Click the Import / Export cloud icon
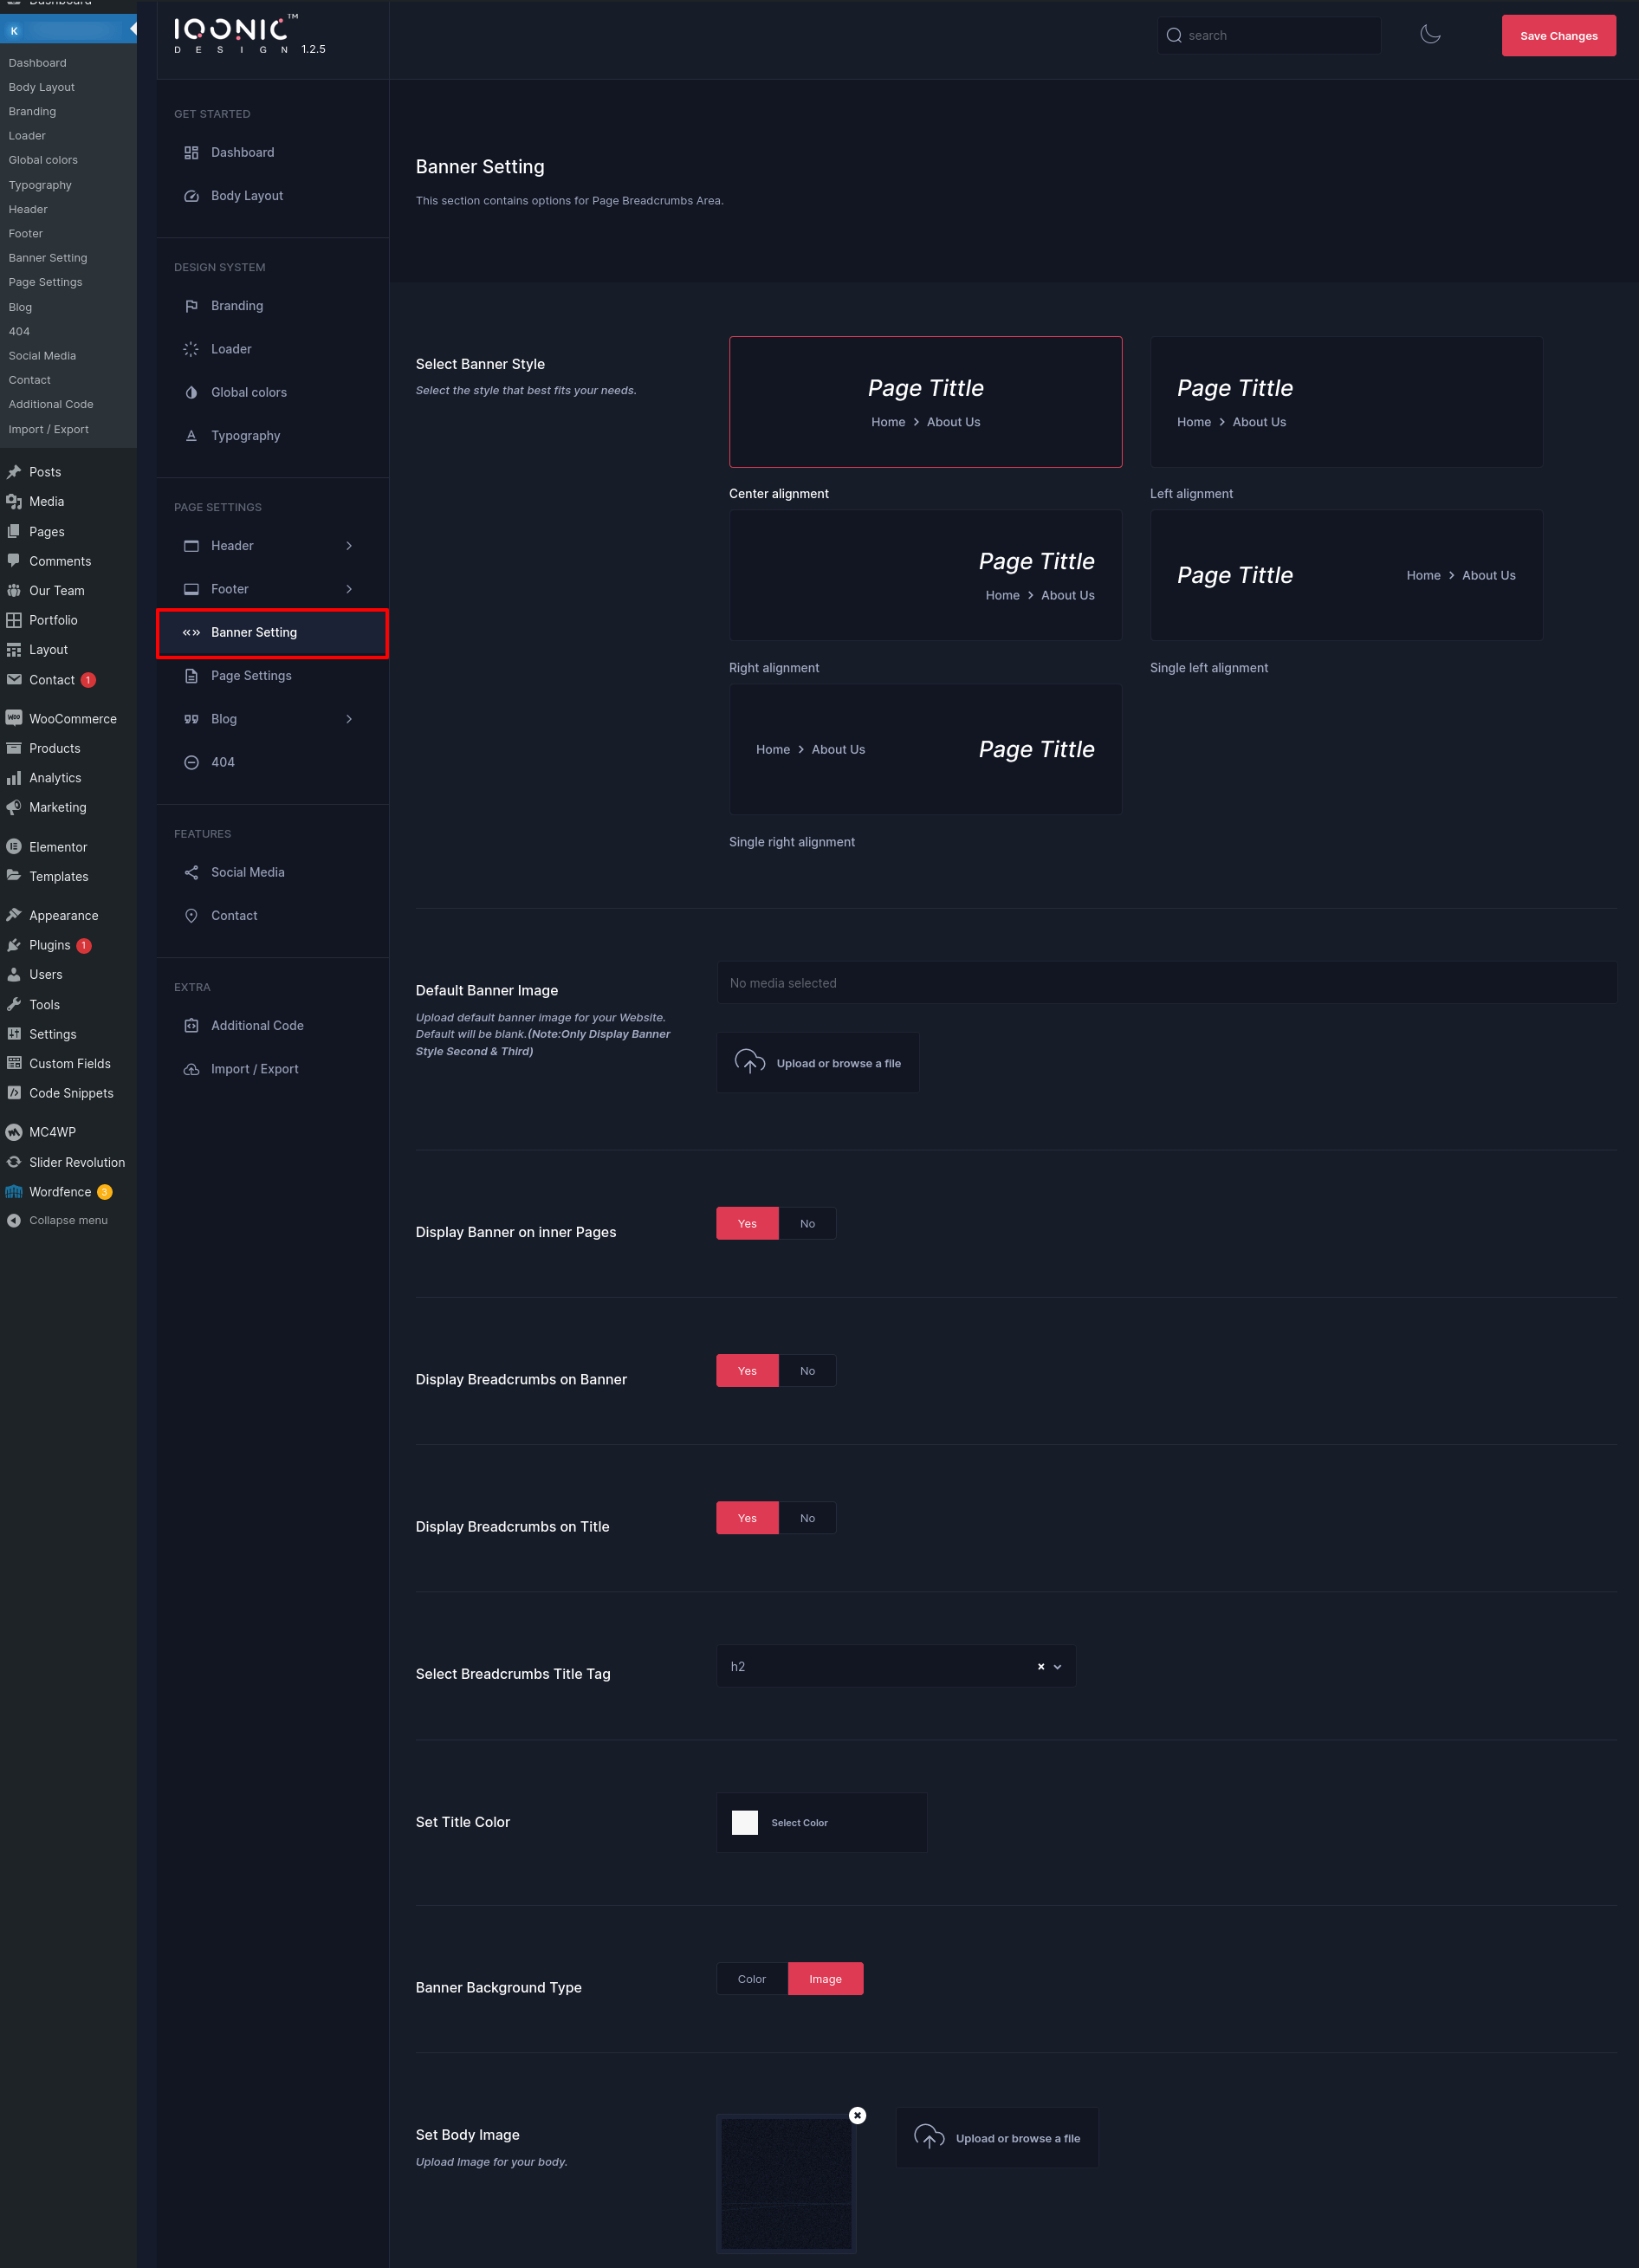The height and width of the screenshot is (2268, 1639). tap(191, 1069)
